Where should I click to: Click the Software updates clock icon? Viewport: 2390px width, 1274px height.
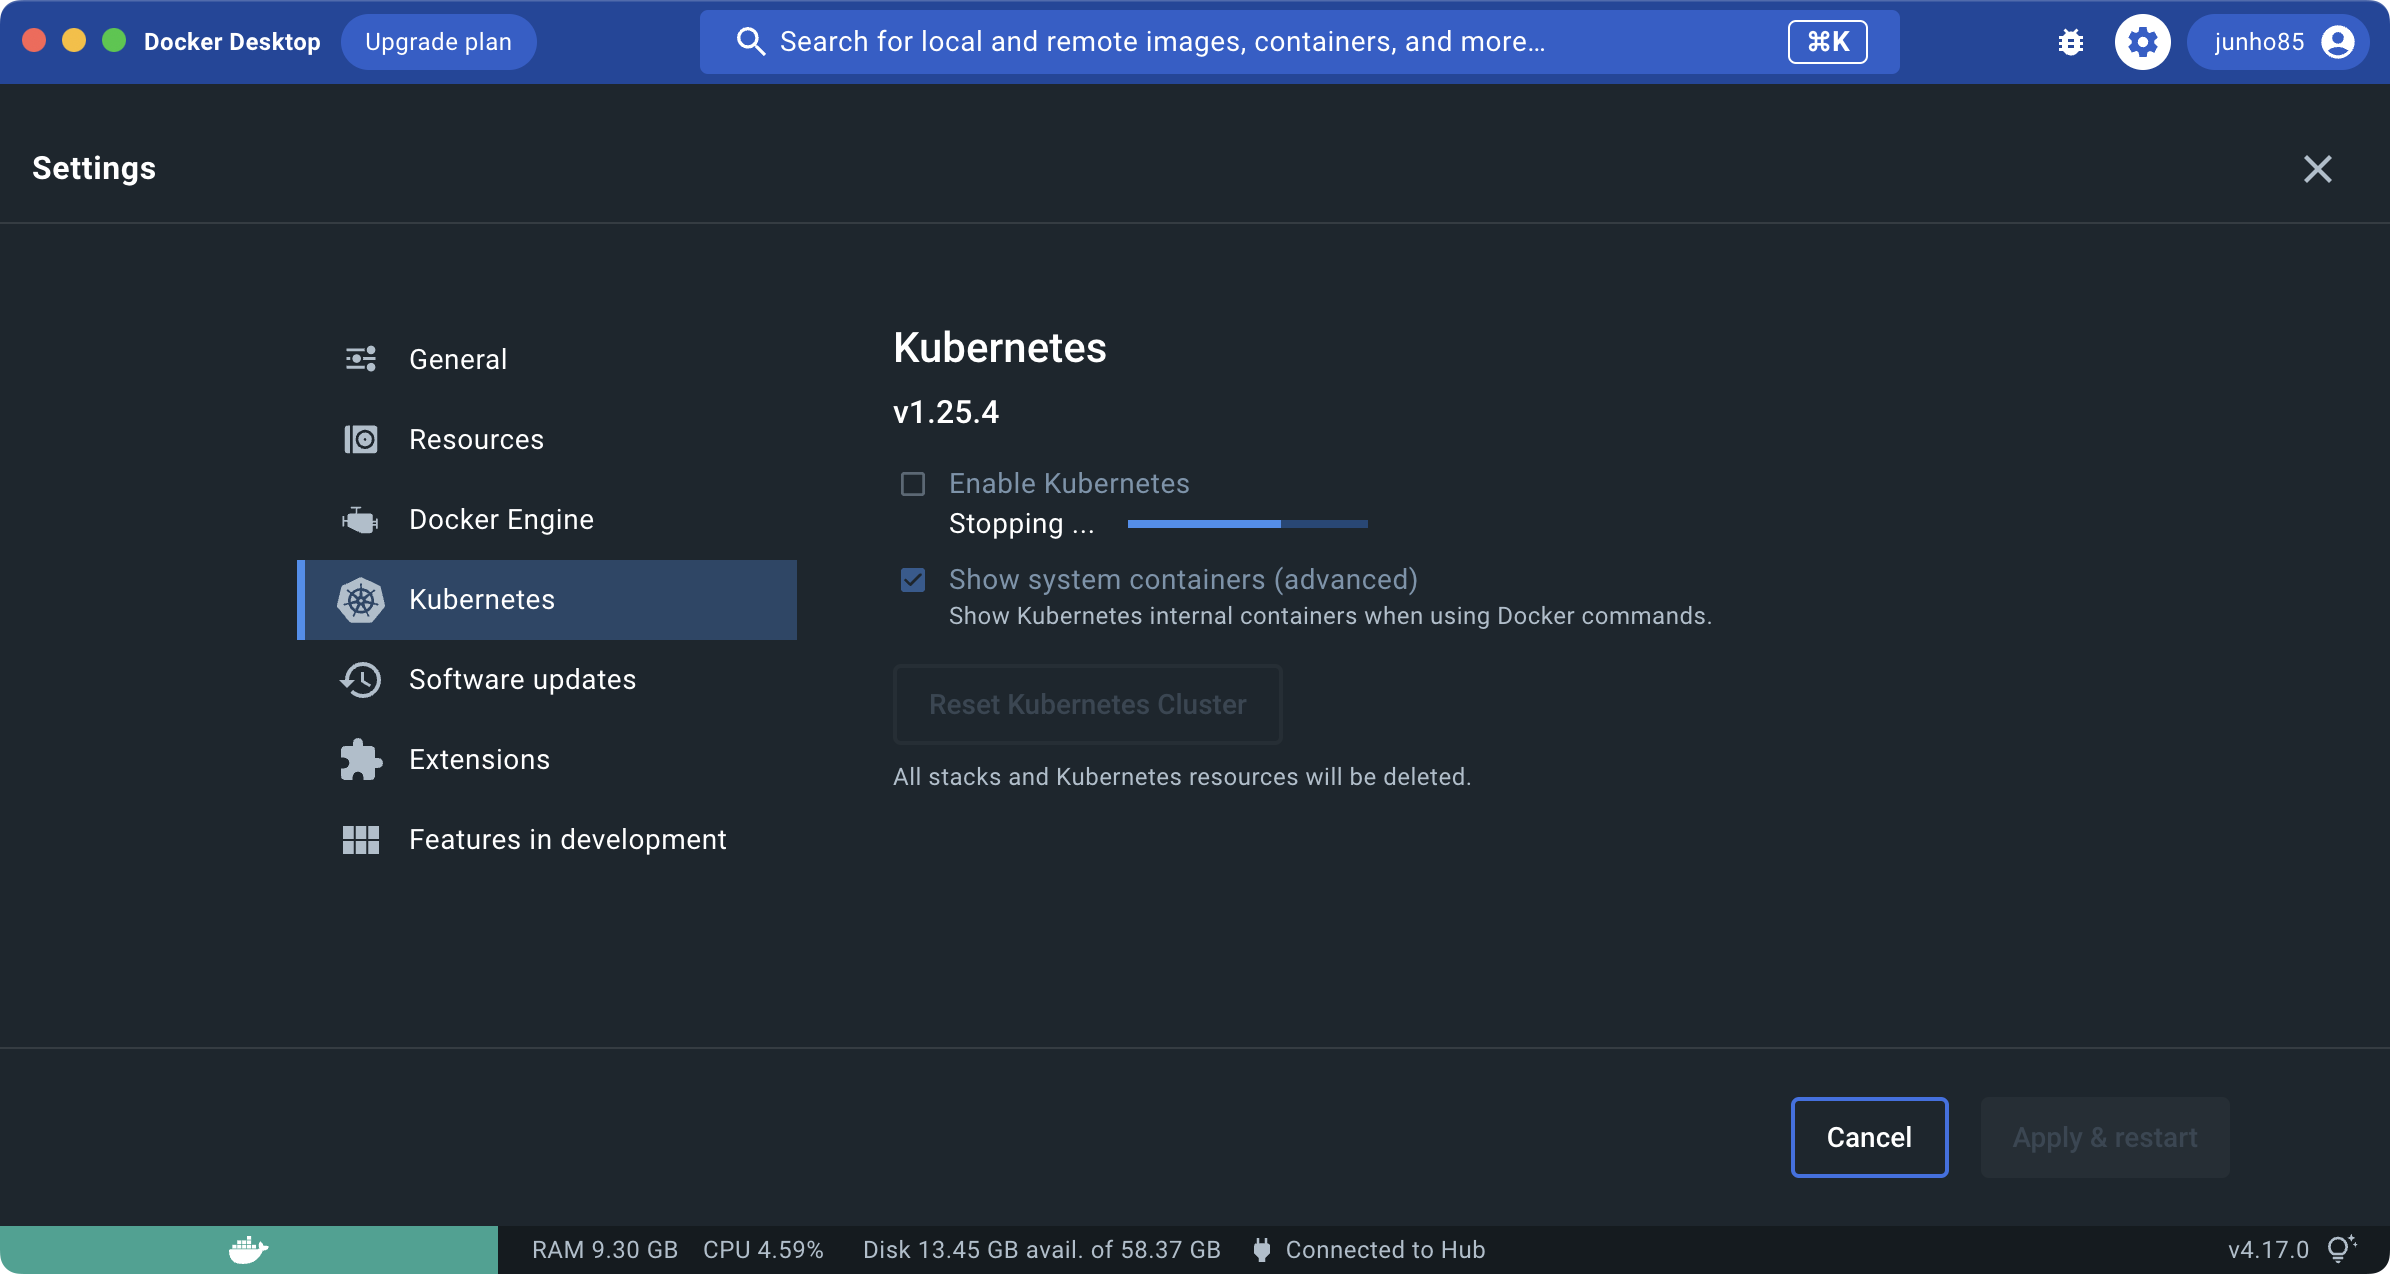[360, 680]
